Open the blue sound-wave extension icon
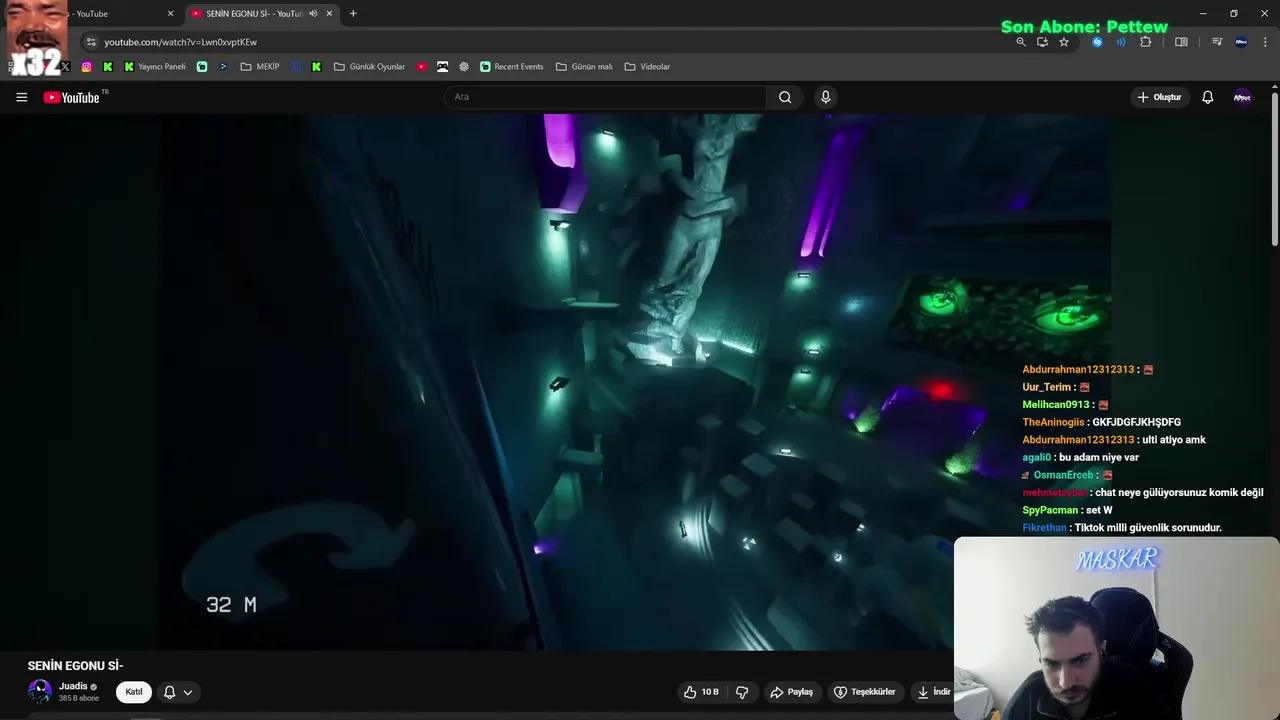 click(x=1121, y=42)
